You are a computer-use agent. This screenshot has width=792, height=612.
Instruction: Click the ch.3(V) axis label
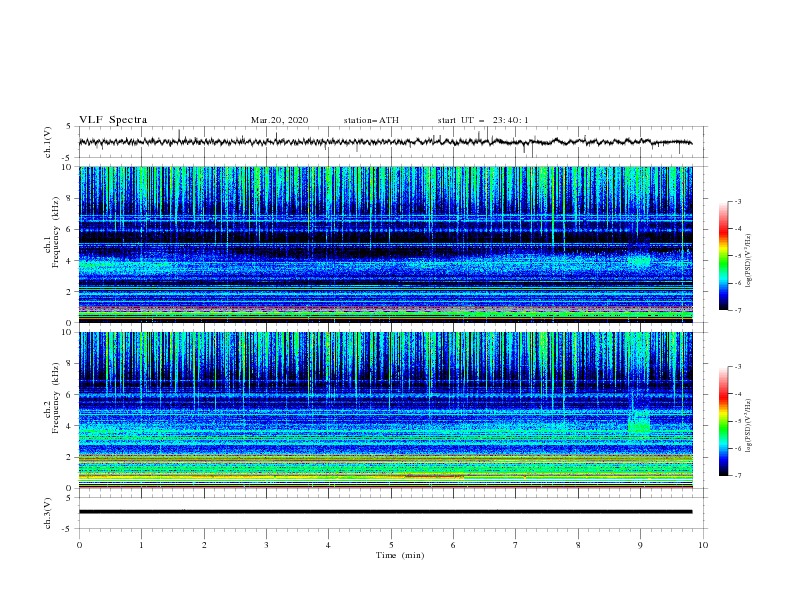[x=48, y=513]
